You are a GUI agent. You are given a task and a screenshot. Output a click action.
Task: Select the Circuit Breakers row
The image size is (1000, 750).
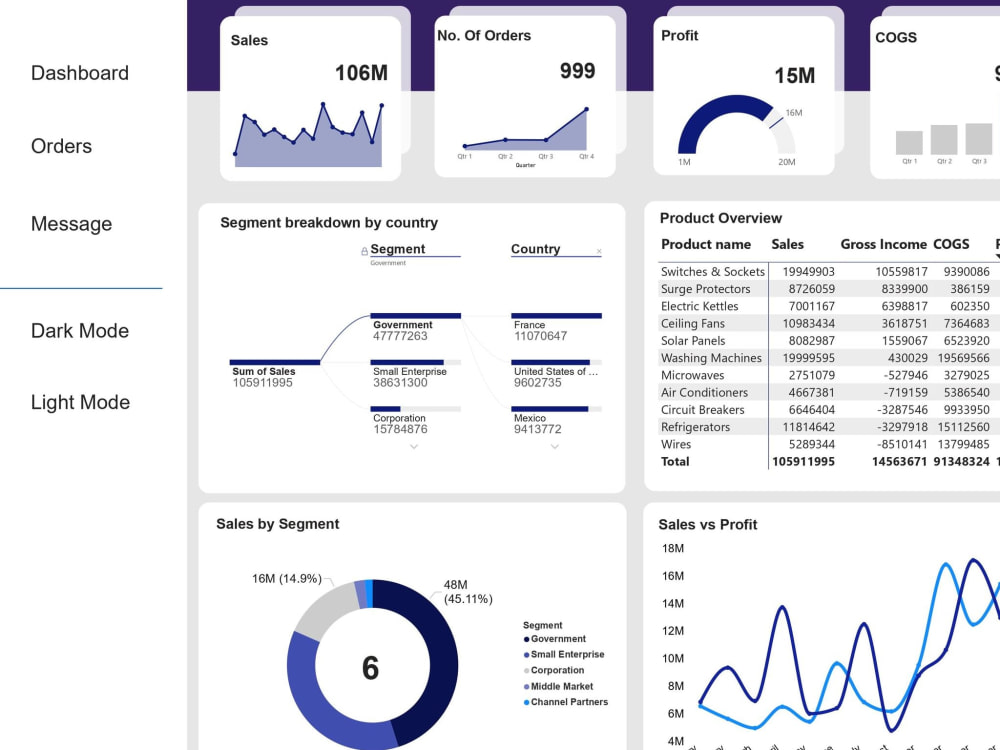[829, 409]
